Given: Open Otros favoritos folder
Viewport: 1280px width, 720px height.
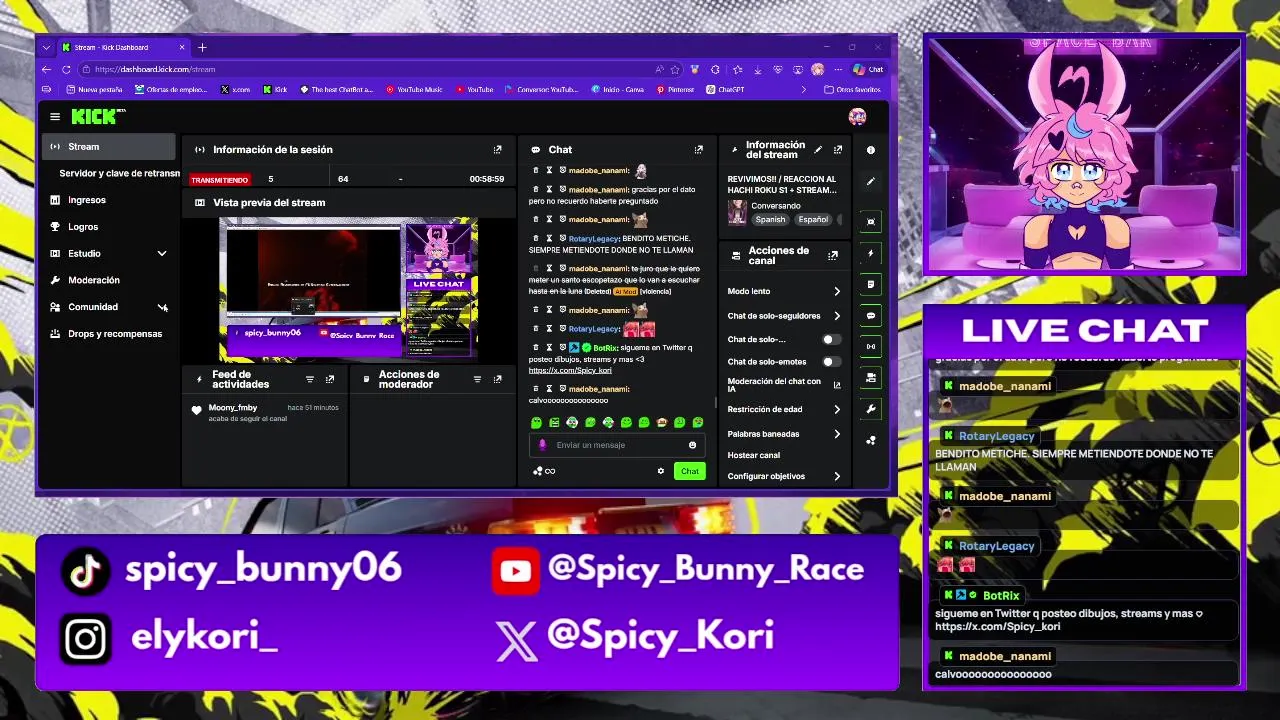Looking at the screenshot, I should 852,89.
